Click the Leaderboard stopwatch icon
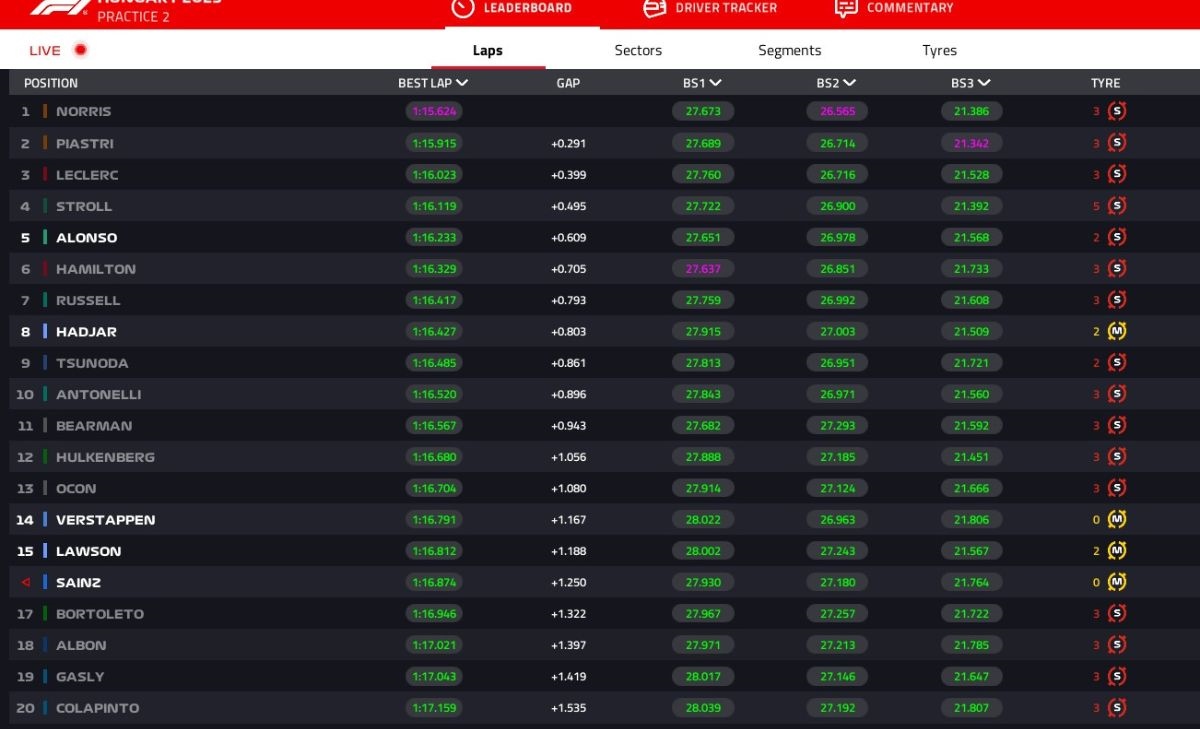The image size is (1200, 729). point(462,8)
